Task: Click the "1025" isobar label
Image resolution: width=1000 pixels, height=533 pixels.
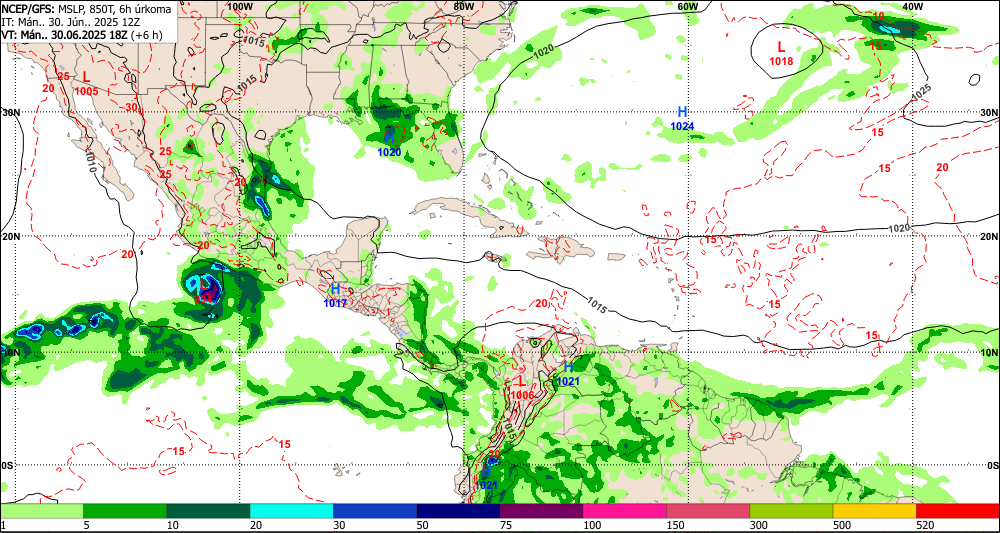Action: (920, 92)
